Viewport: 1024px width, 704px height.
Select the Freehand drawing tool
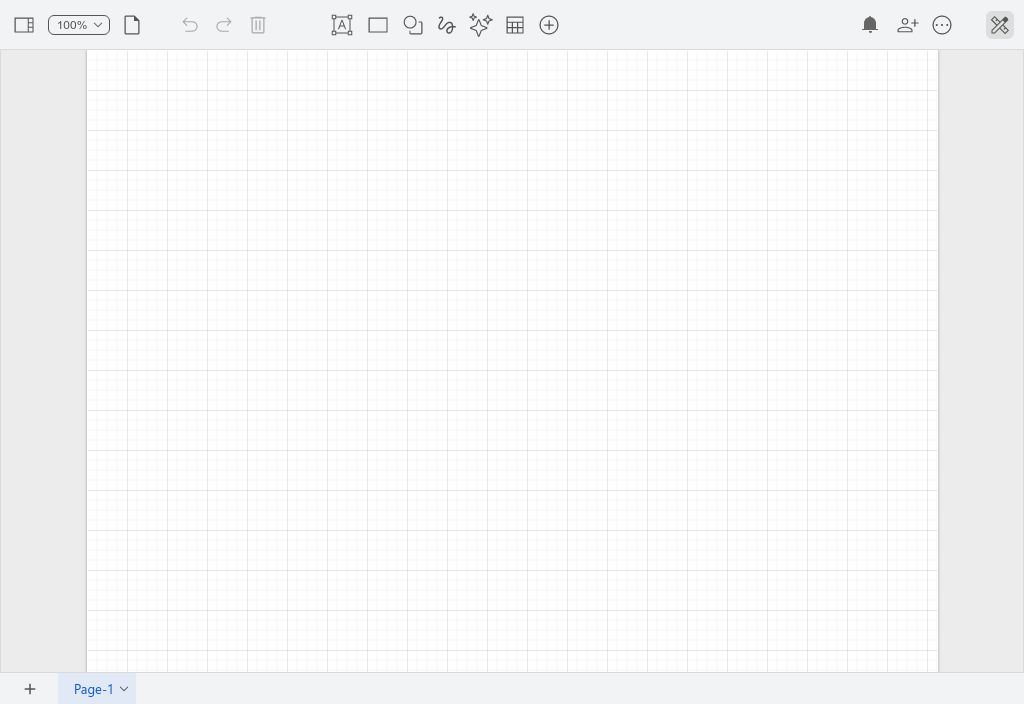click(447, 25)
